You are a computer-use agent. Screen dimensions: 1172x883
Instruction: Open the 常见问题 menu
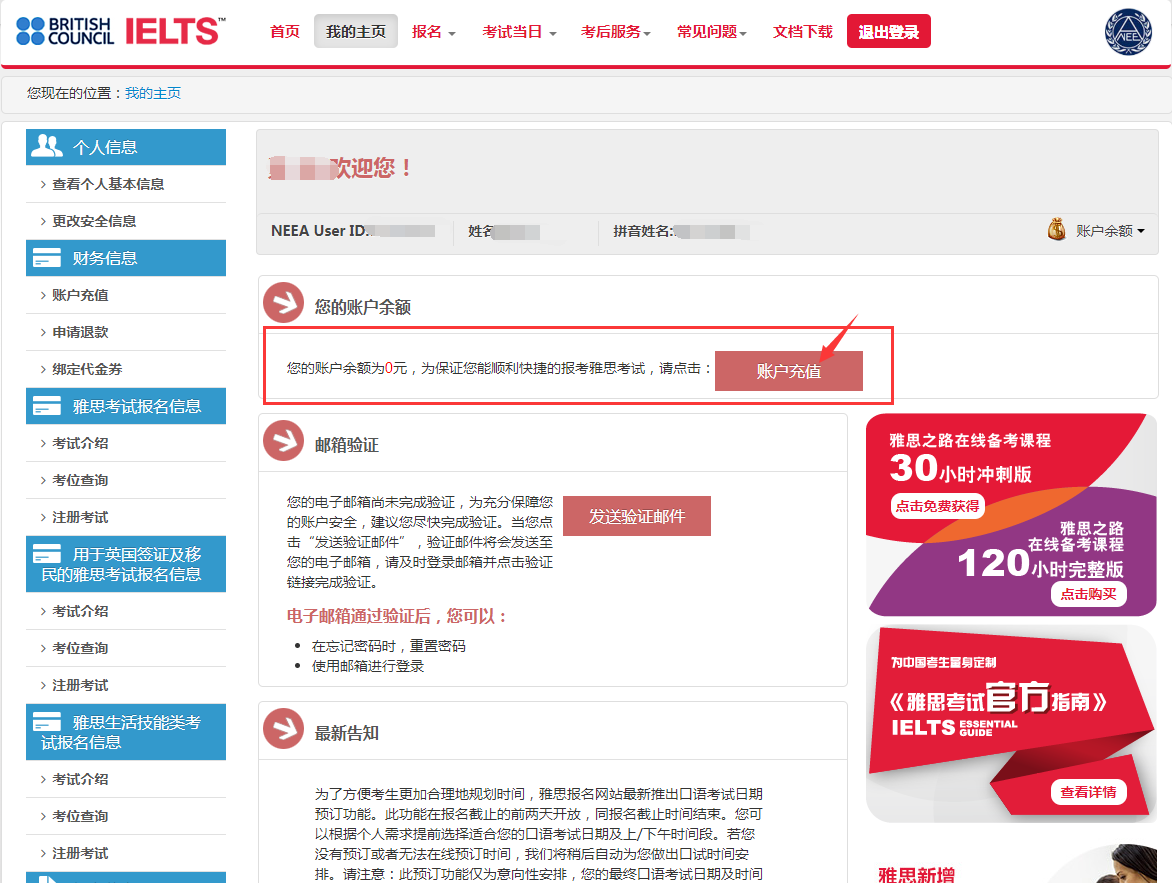tap(710, 31)
